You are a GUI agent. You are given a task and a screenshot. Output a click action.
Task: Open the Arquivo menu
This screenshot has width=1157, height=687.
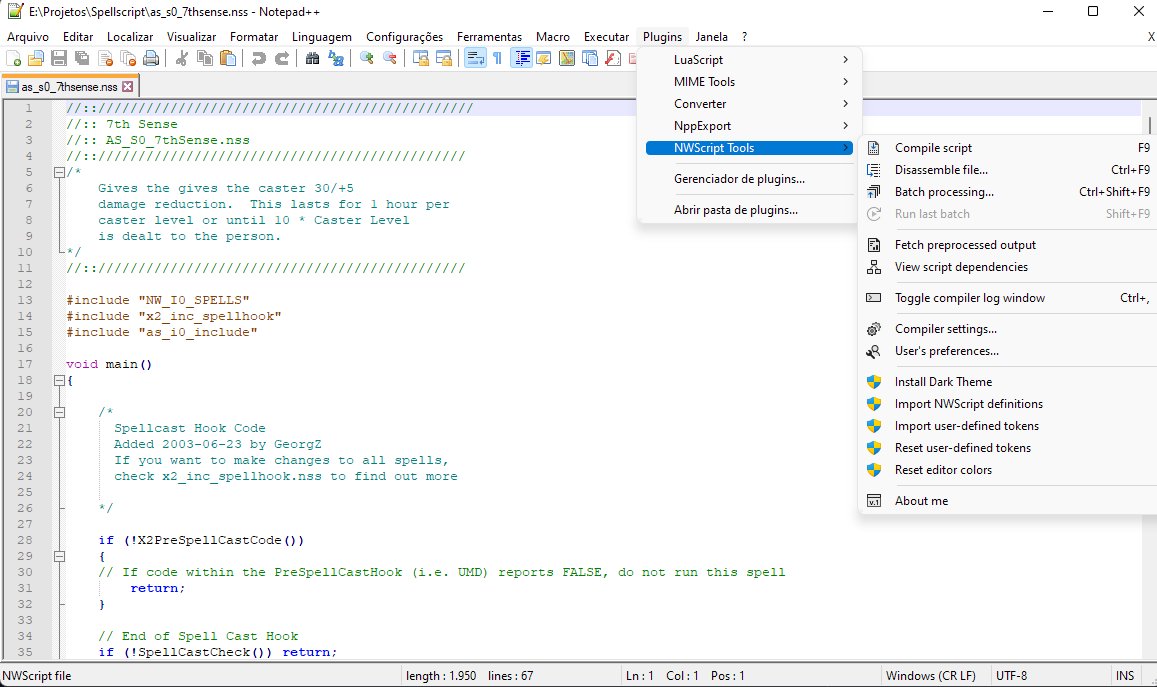pos(28,37)
